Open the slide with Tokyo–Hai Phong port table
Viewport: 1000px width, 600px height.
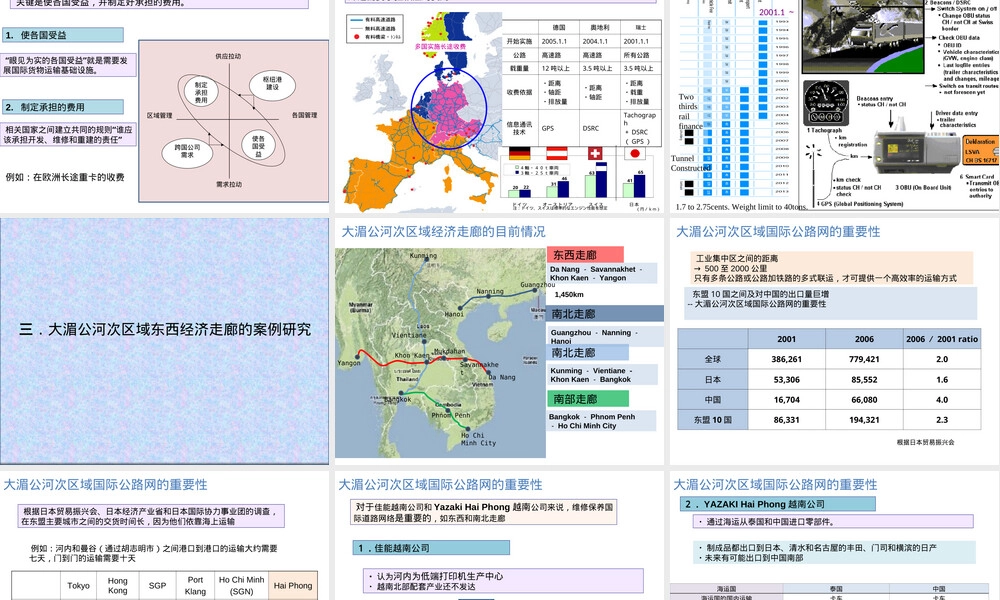[165, 536]
